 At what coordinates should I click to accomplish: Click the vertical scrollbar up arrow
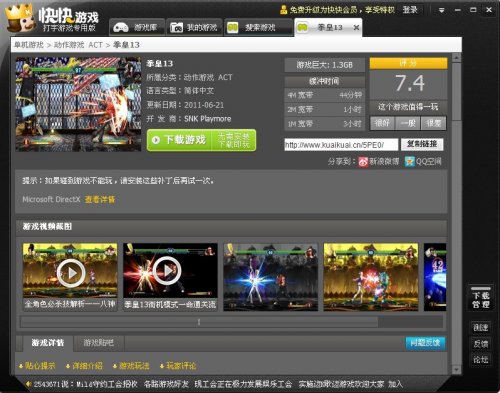point(456,58)
